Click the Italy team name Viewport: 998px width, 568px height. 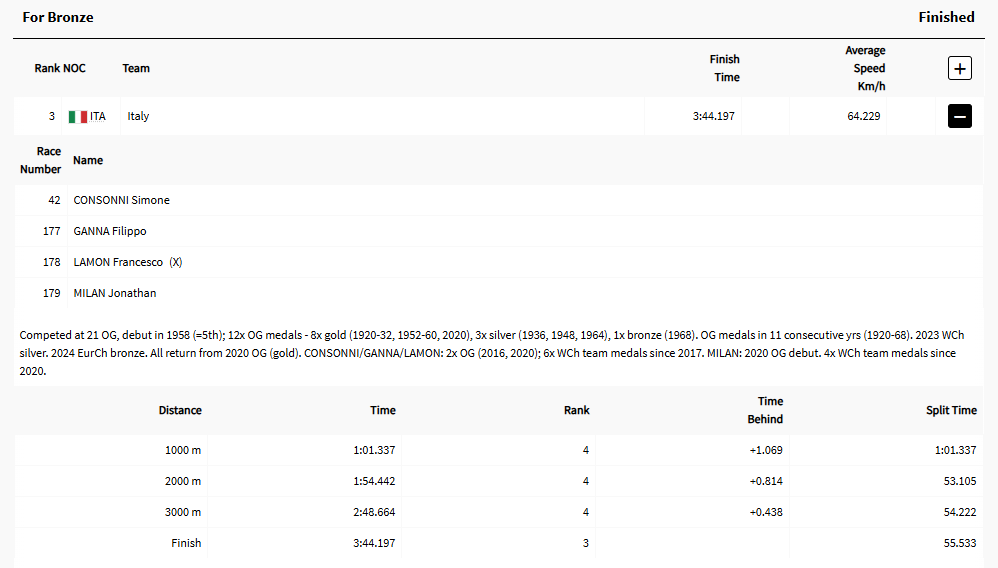tap(138, 116)
